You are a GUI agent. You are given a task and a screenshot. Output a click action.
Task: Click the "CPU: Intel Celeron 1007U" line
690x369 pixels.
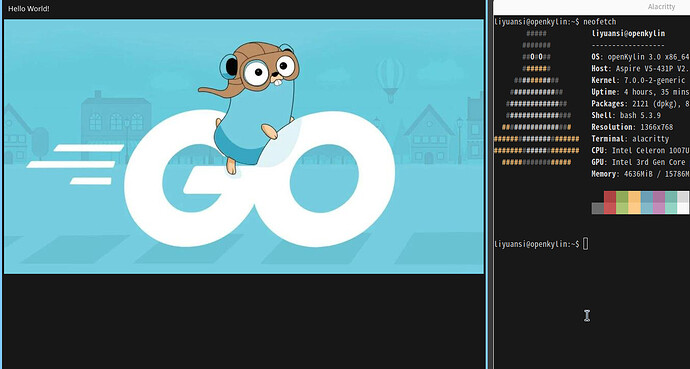coord(640,150)
